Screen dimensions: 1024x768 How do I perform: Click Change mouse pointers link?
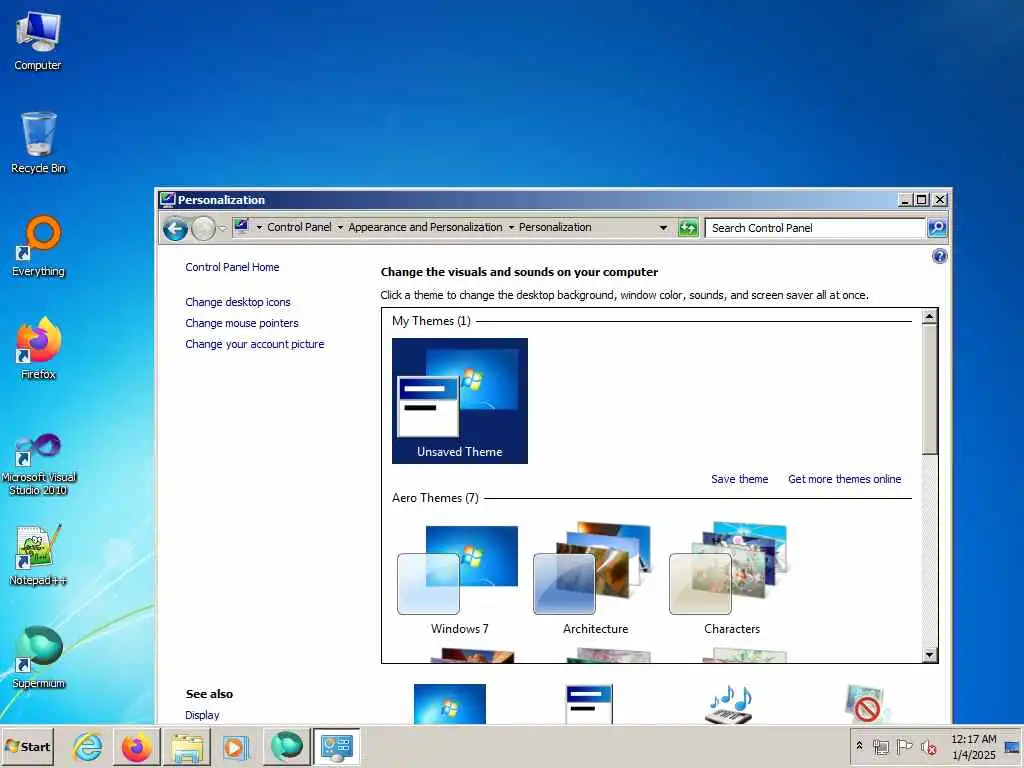pyautogui.click(x=242, y=323)
